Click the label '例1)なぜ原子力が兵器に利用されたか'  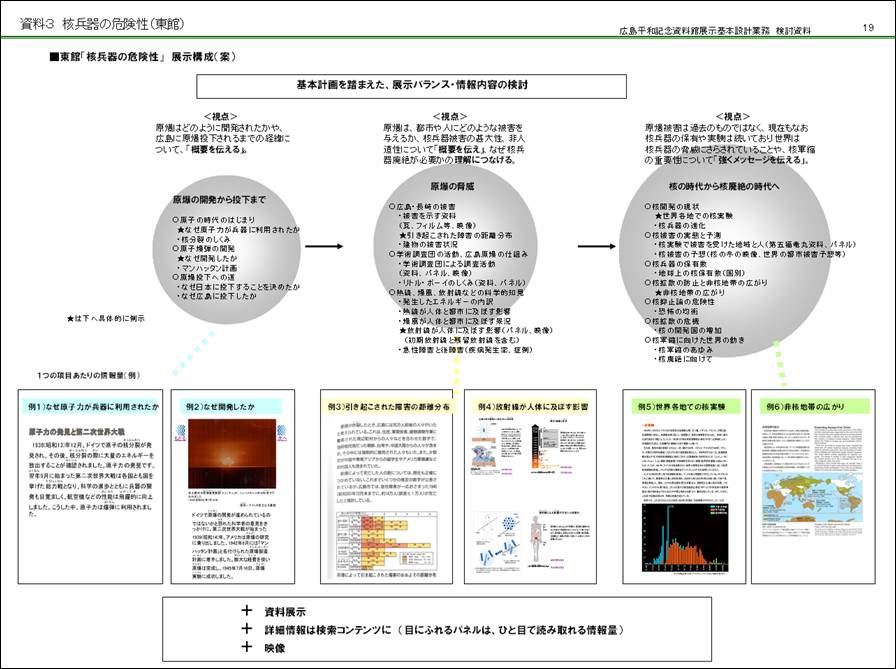(x=92, y=407)
